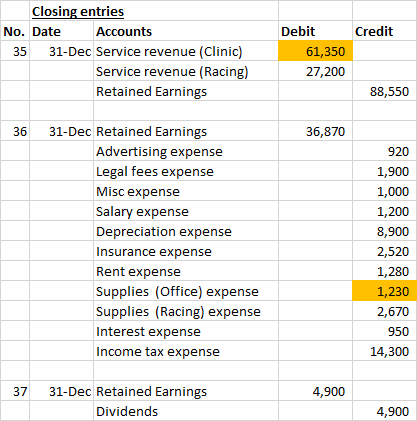Select 'Supplies (Office) expense' account cell
The height and width of the screenshot is (421, 417).
tap(186, 291)
